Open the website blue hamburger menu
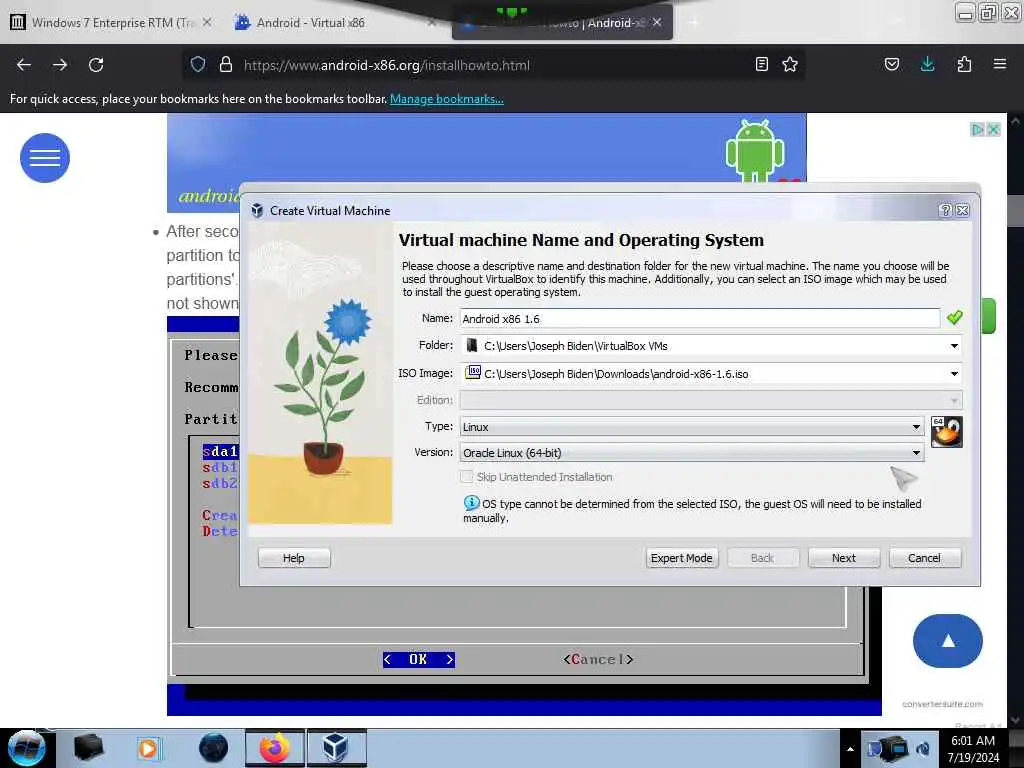This screenshot has height=768, width=1024. (44, 158)
